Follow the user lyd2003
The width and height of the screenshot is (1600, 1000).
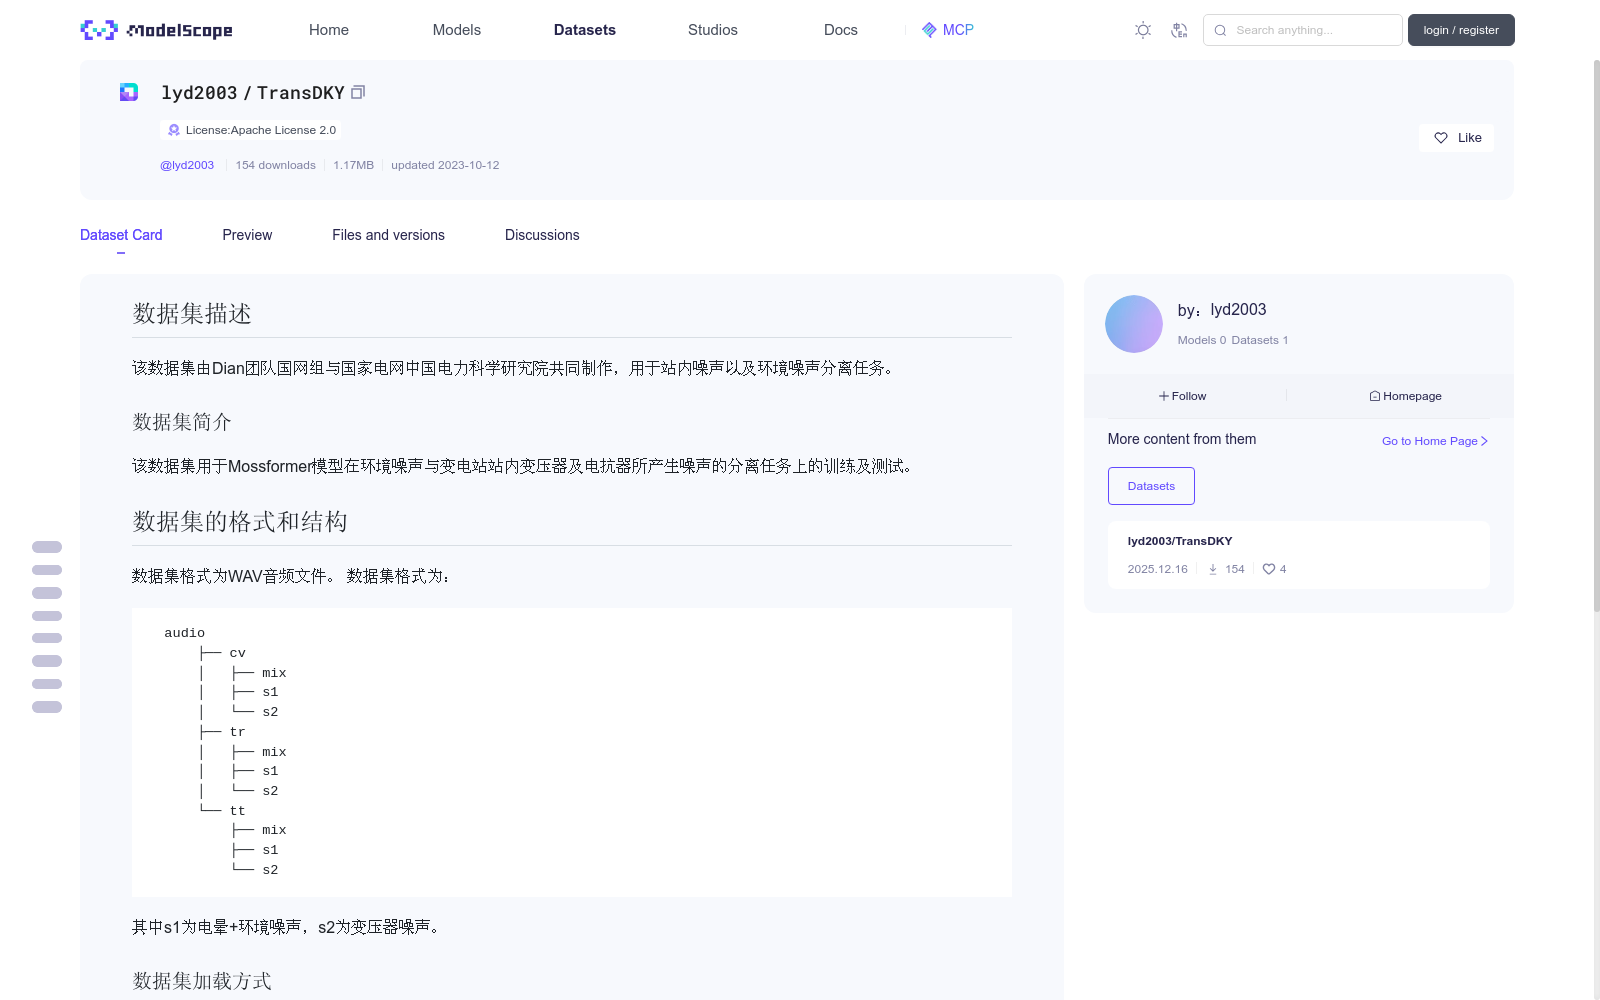1183,396
